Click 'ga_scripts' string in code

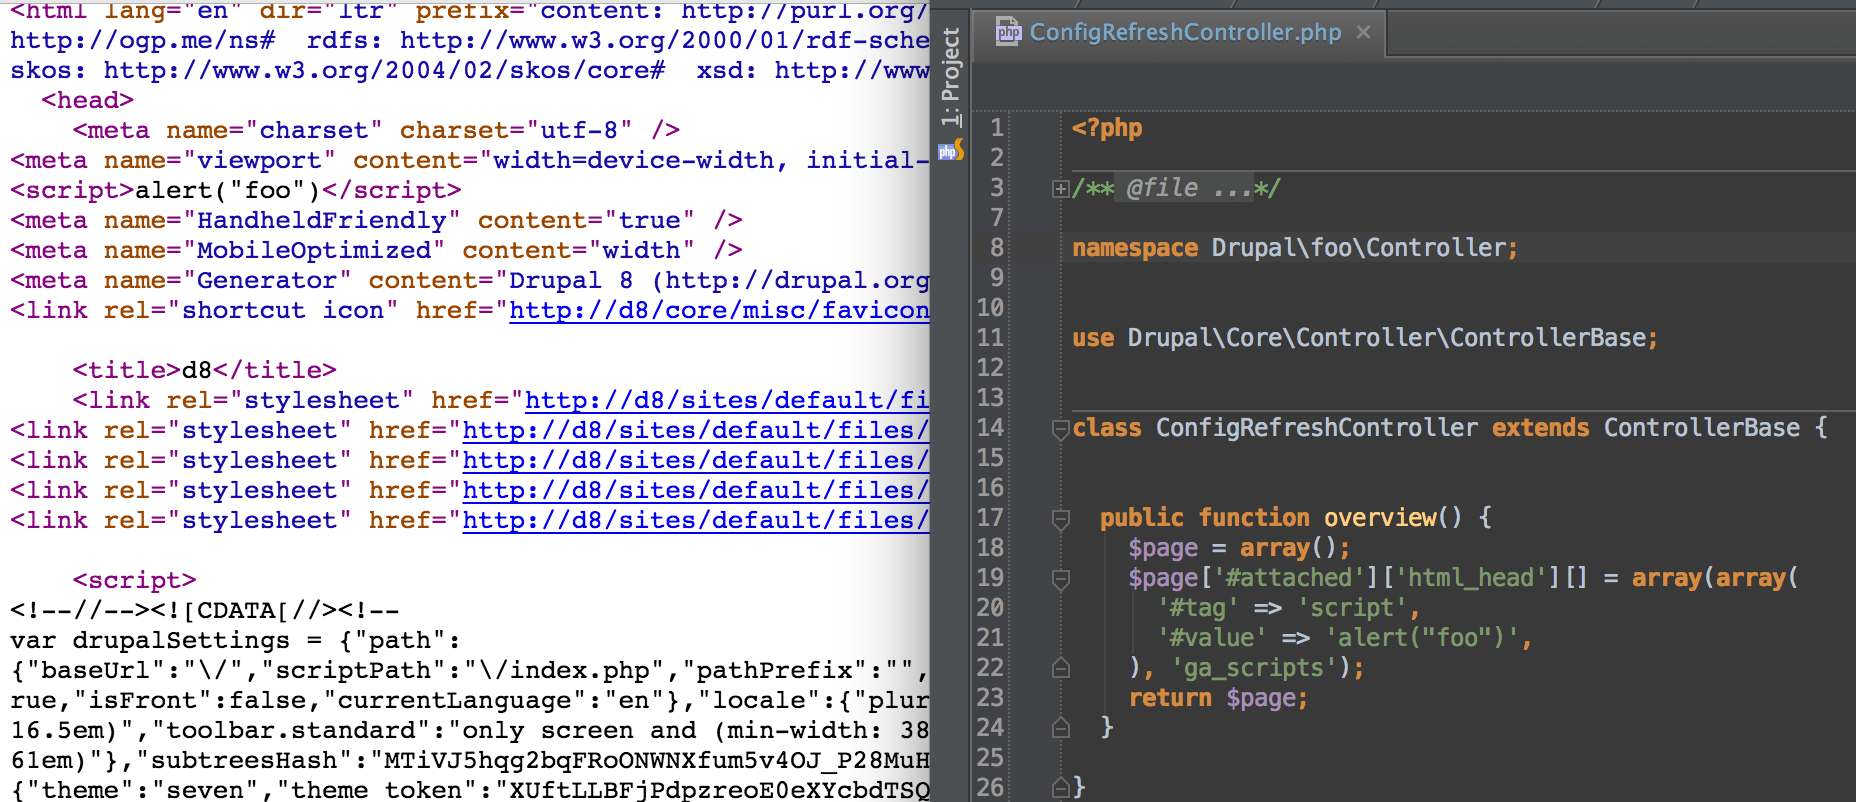pos(1254,668)
